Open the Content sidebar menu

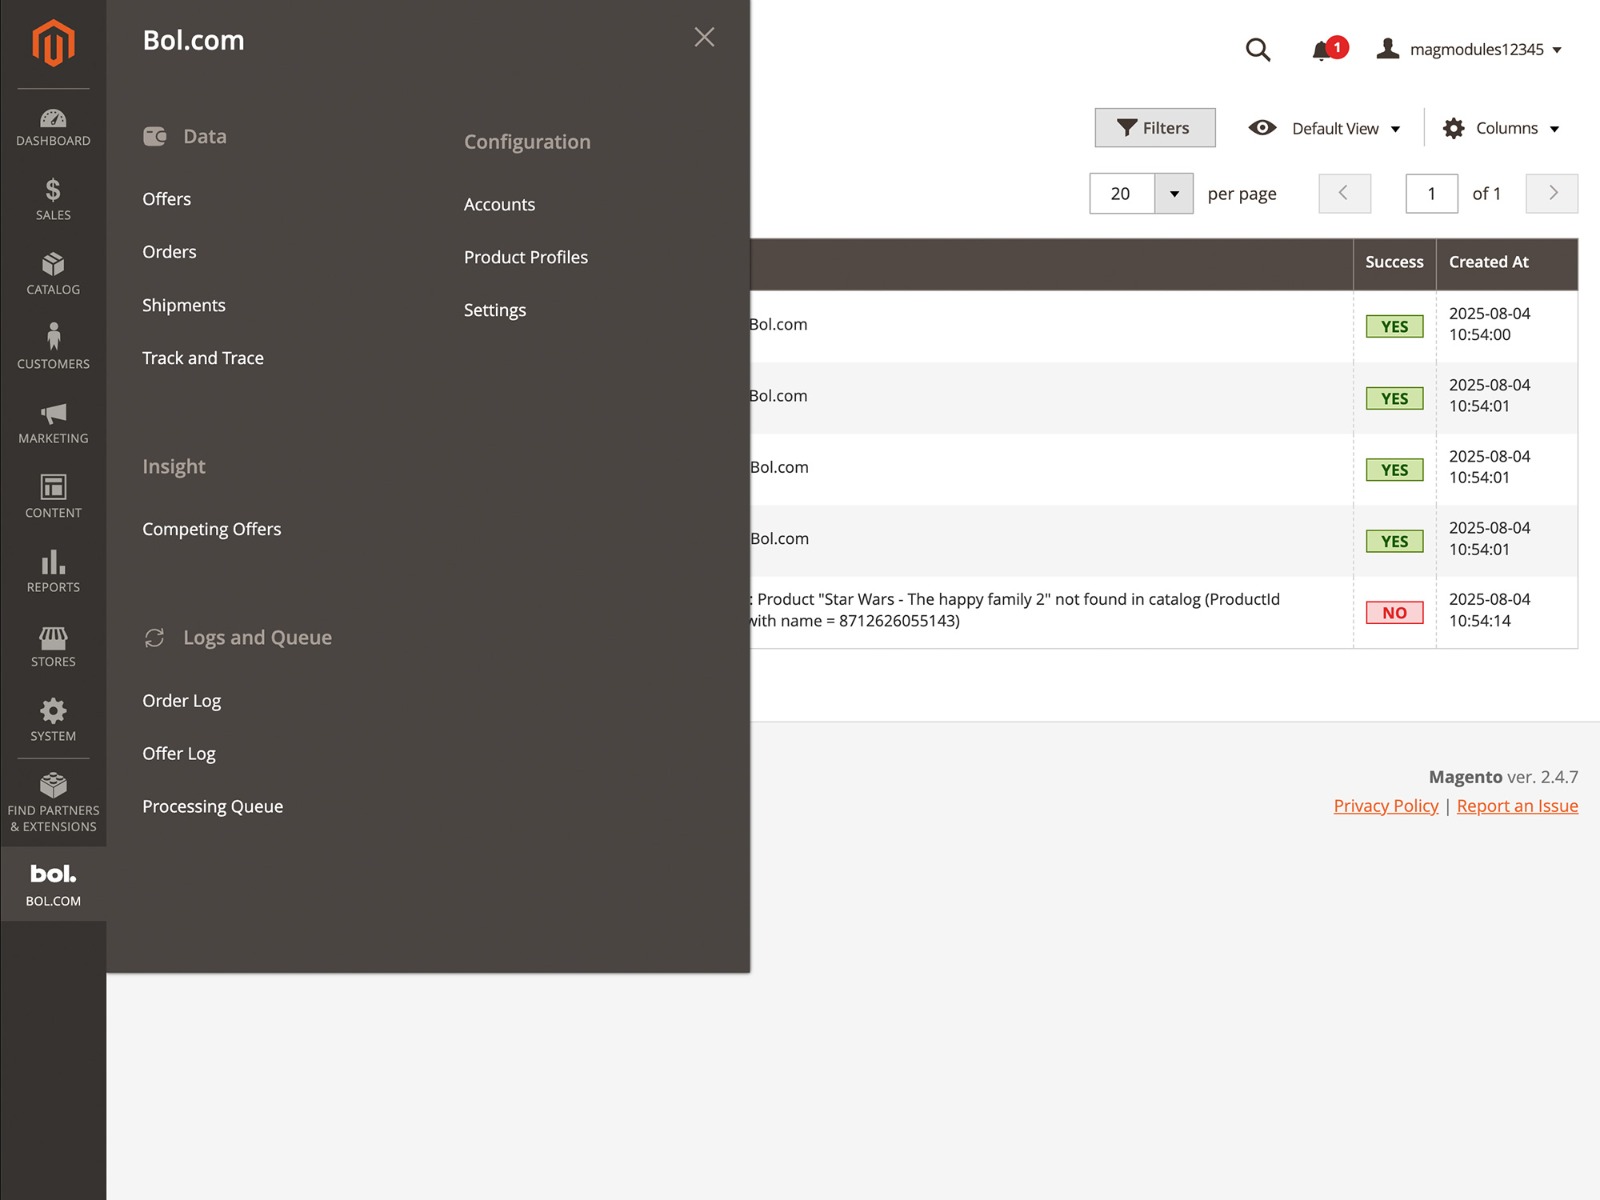pyautogui.click(x=53, y=497)
